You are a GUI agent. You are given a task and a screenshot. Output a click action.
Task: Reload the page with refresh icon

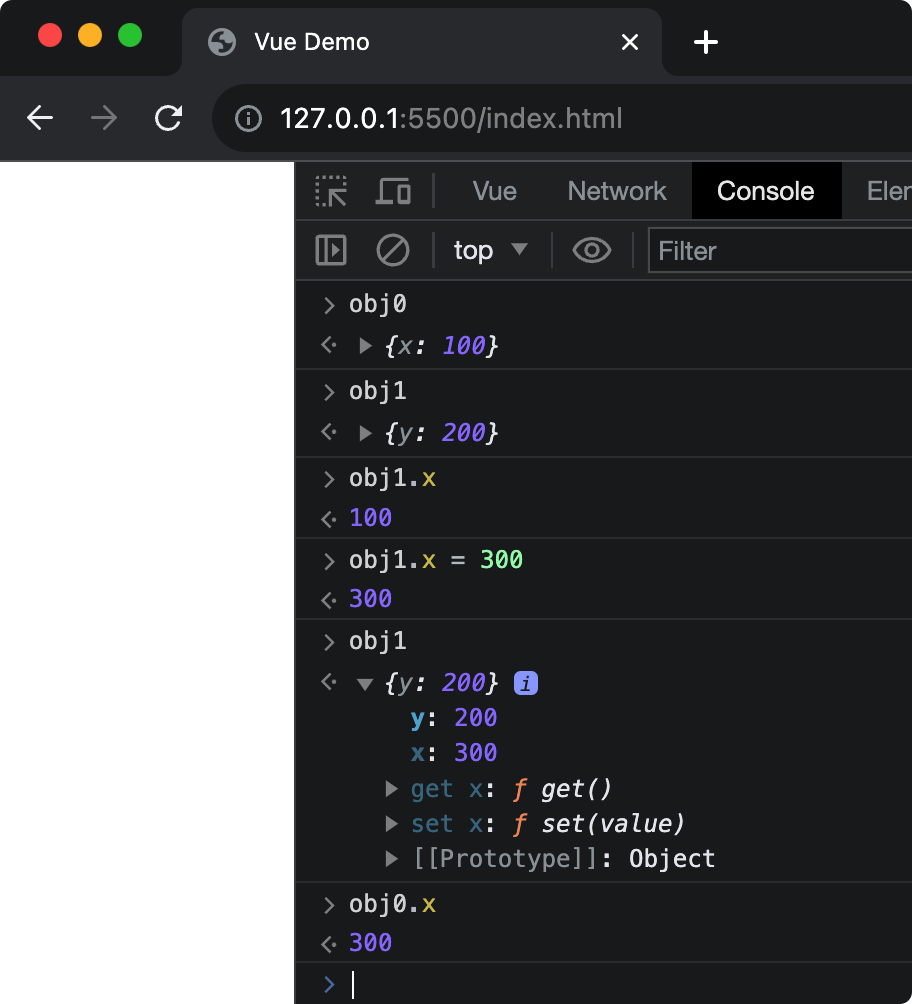168,119
